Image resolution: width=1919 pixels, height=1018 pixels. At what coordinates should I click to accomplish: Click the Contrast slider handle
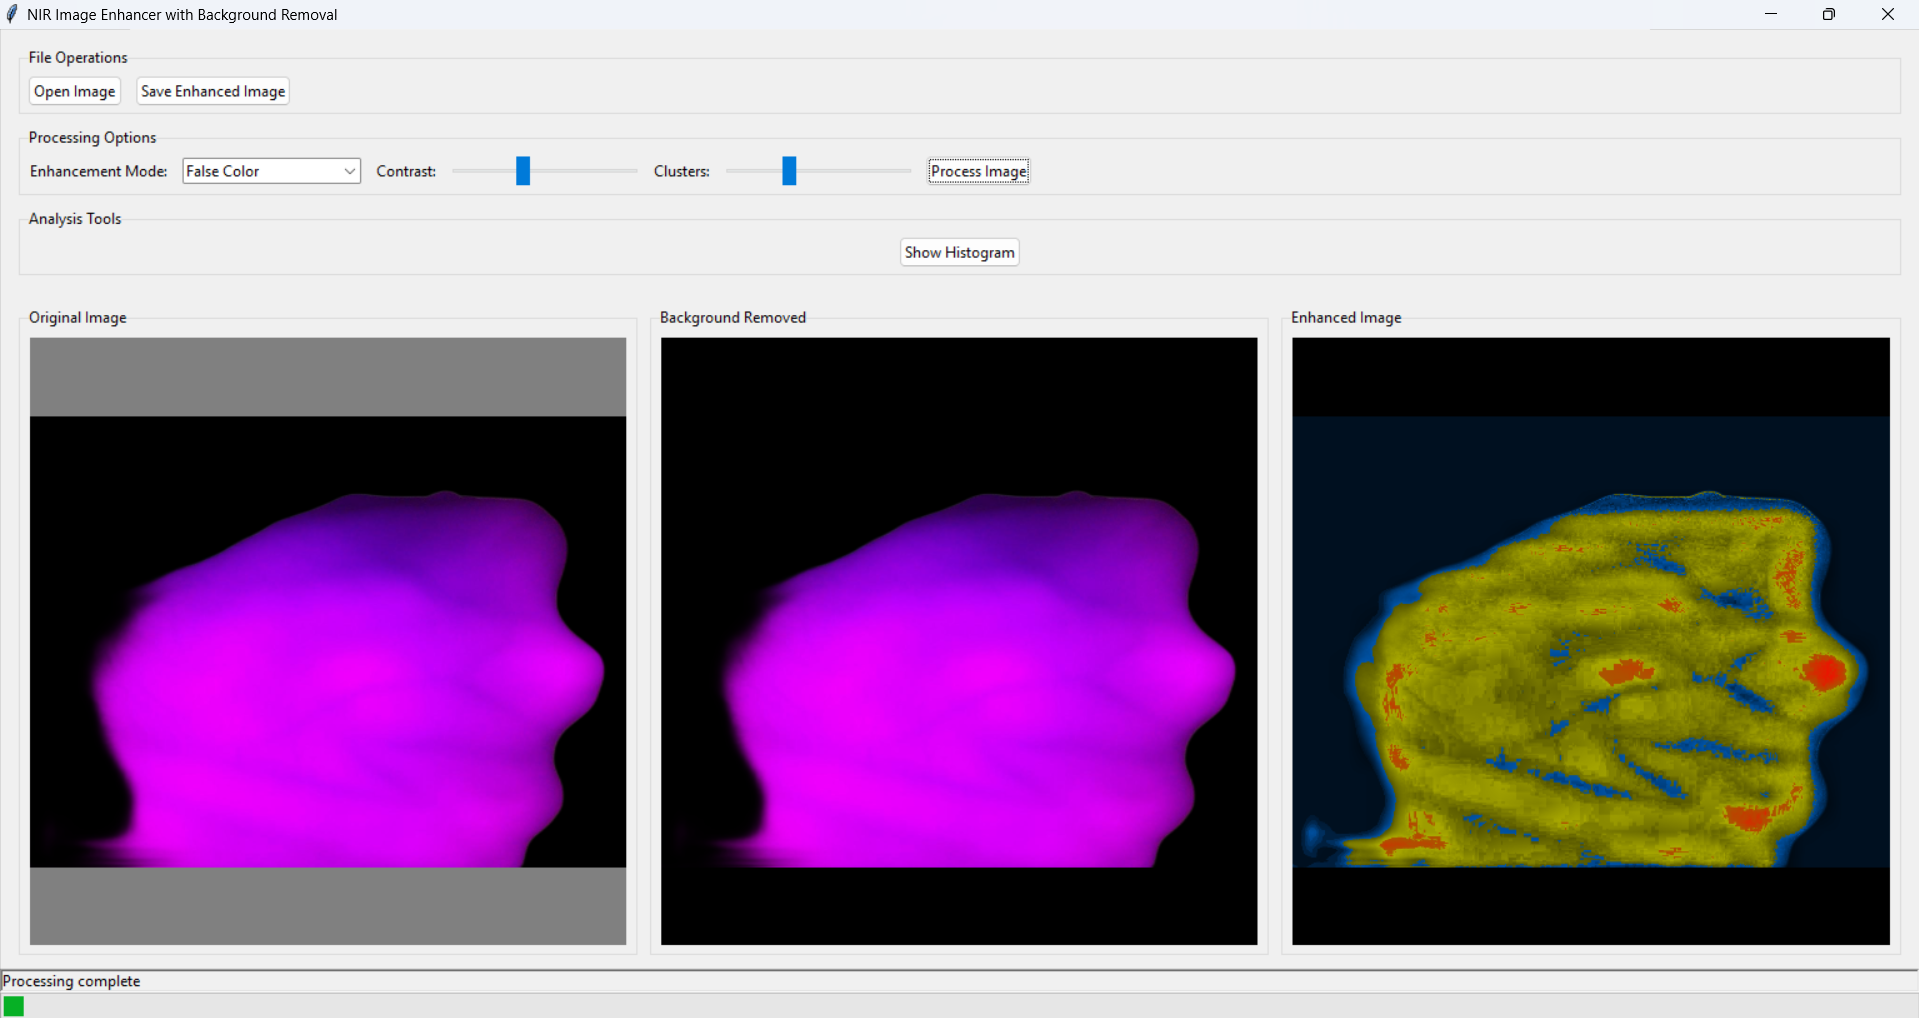coord(523,171)
